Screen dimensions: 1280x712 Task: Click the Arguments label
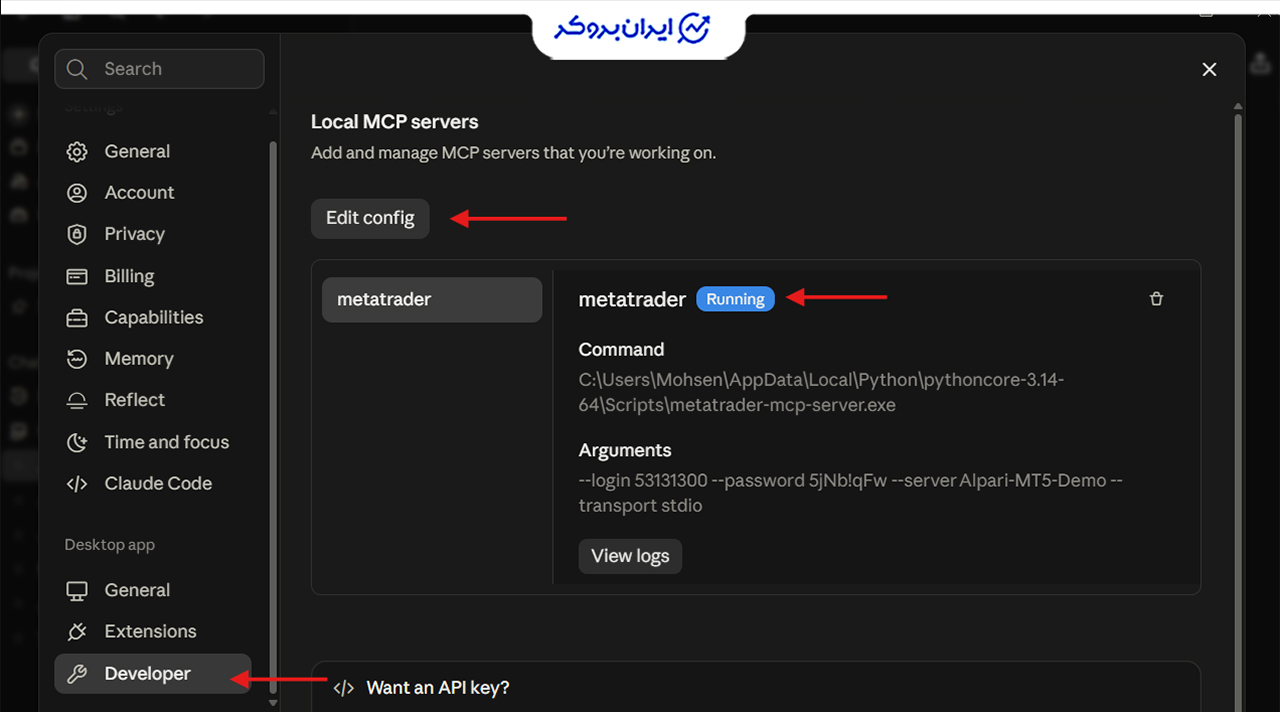[x=625, y=451]
